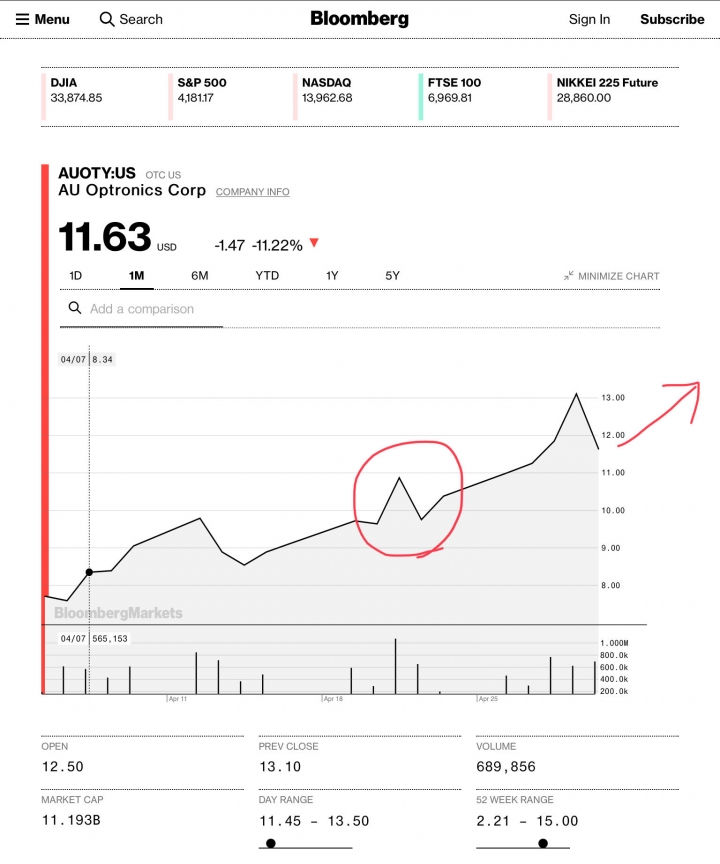Open the Company Info link
The width and height of the screenshot is (720, 864).
(252, 192)
